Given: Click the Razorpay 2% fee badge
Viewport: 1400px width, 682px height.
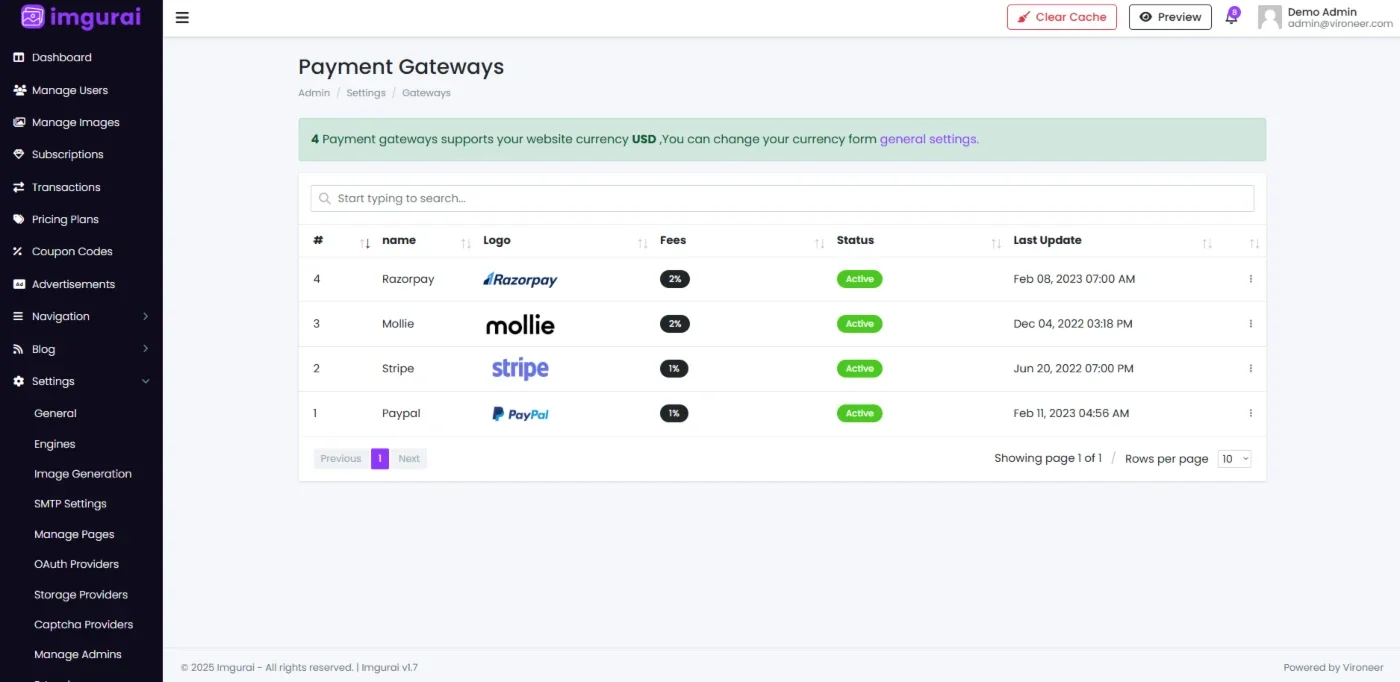Looking at the screenshot, I should [675, 279].
